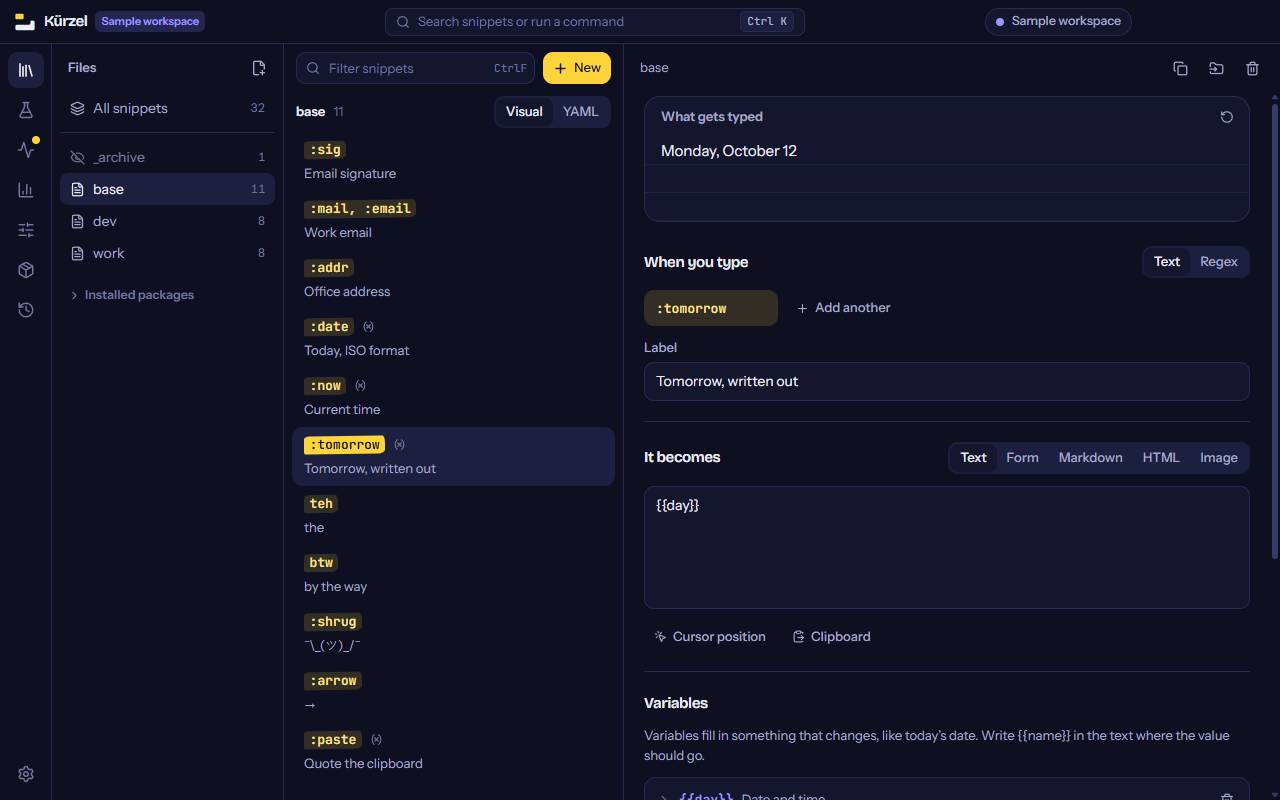1280x800 pixels.
Task: Select the HTML output tab
Action: (x=1161, y=458)
